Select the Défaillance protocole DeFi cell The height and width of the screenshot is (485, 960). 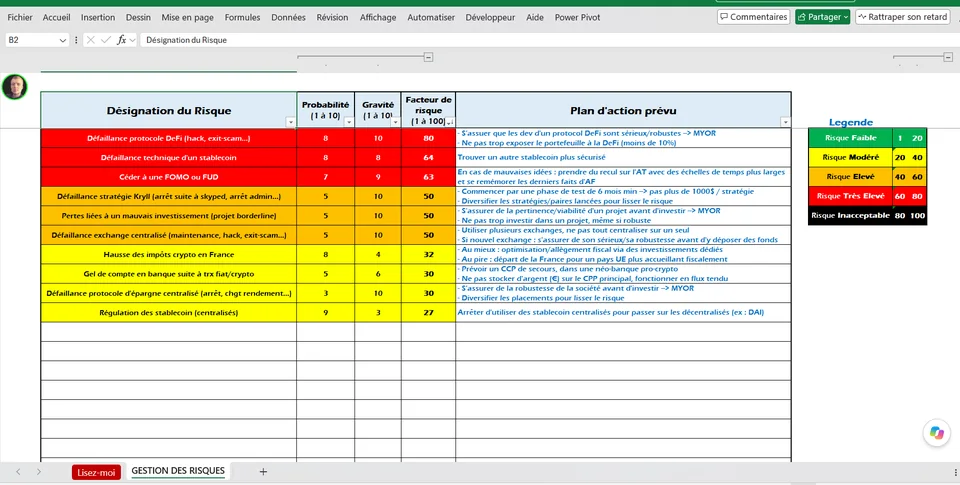tap(169, 138)
